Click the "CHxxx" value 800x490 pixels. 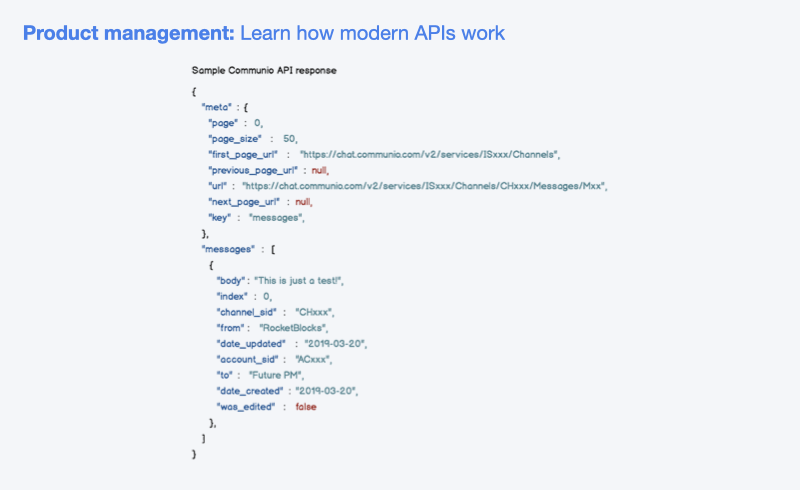pyautogui.click(x=314, y=312)
